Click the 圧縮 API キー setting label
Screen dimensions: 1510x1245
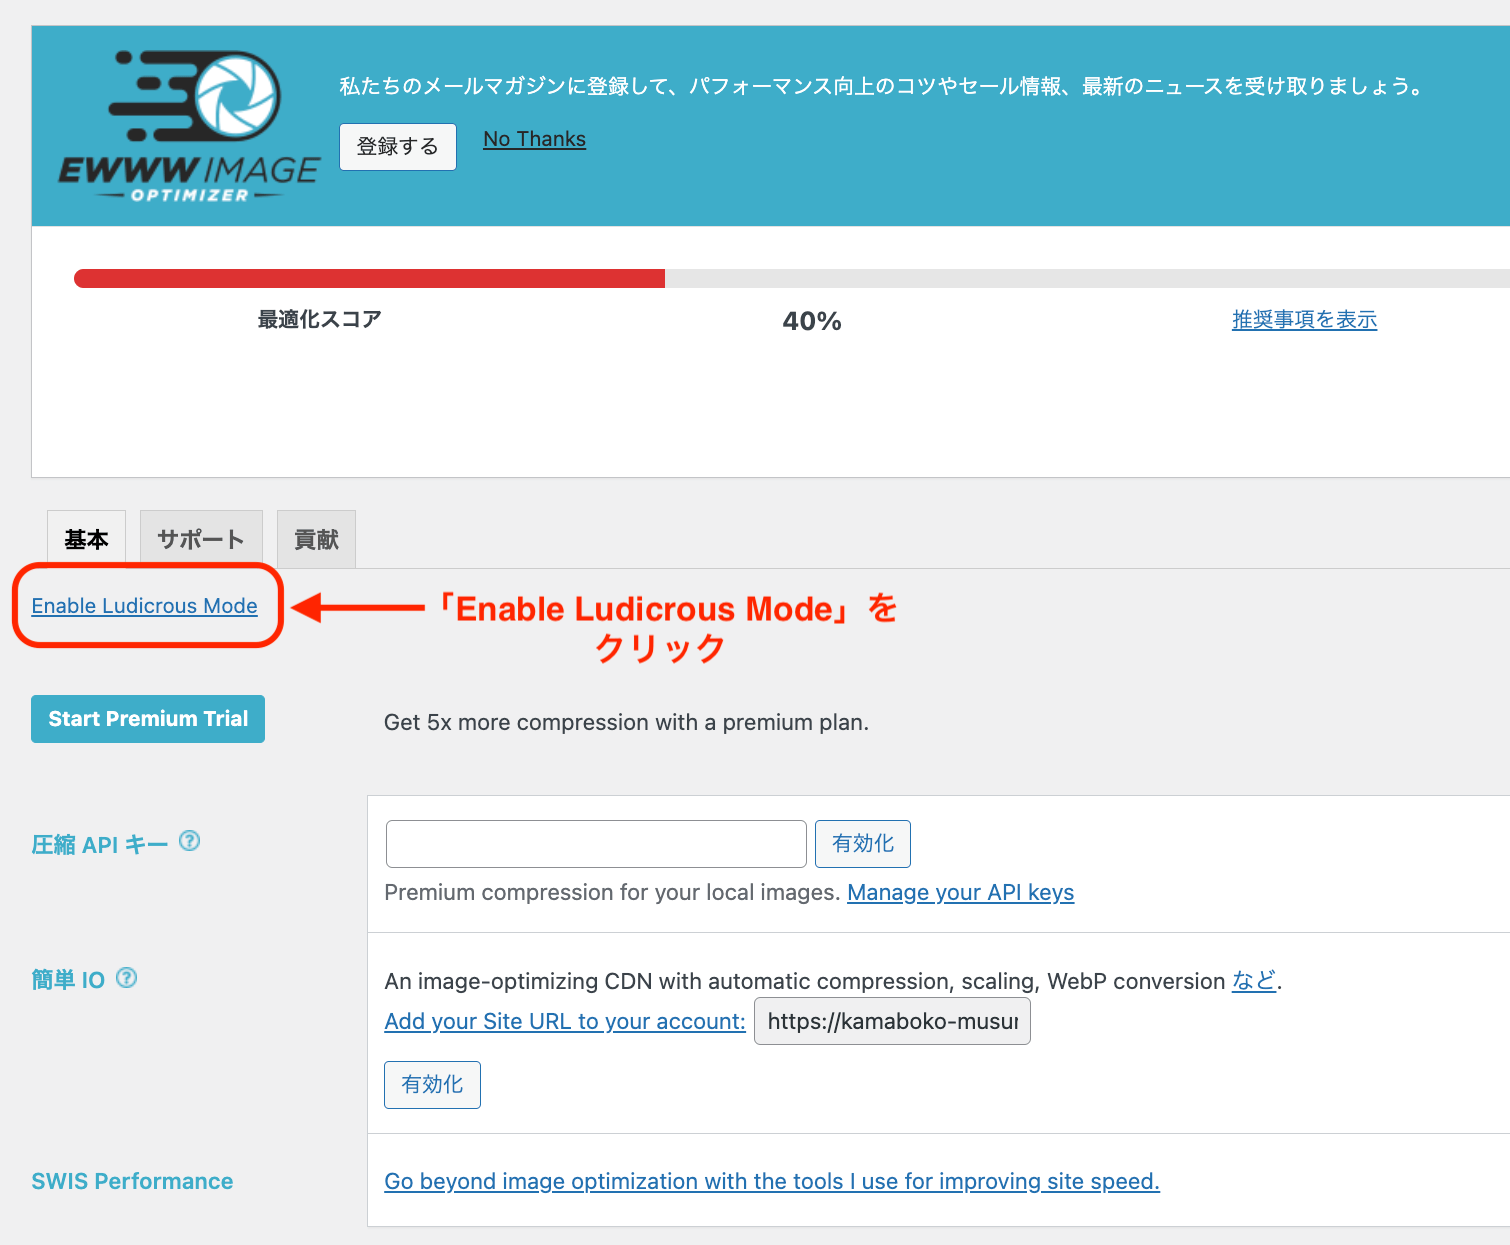click(100, 845)
